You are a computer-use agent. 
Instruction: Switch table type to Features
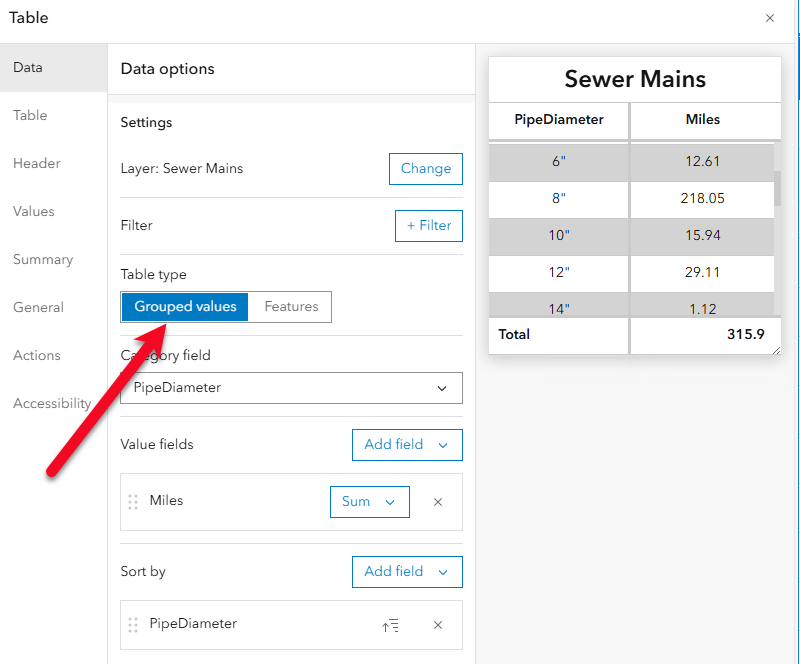291,307
